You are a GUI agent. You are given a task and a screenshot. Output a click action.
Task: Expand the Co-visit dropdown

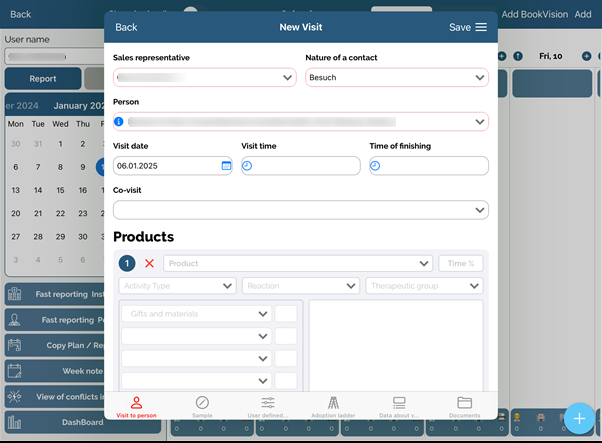(x=480, y=210)
